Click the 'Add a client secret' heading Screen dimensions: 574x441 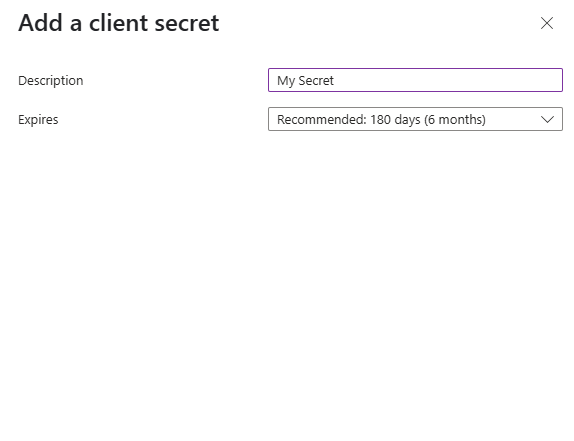pyautogui.click(x=119, y=23)
